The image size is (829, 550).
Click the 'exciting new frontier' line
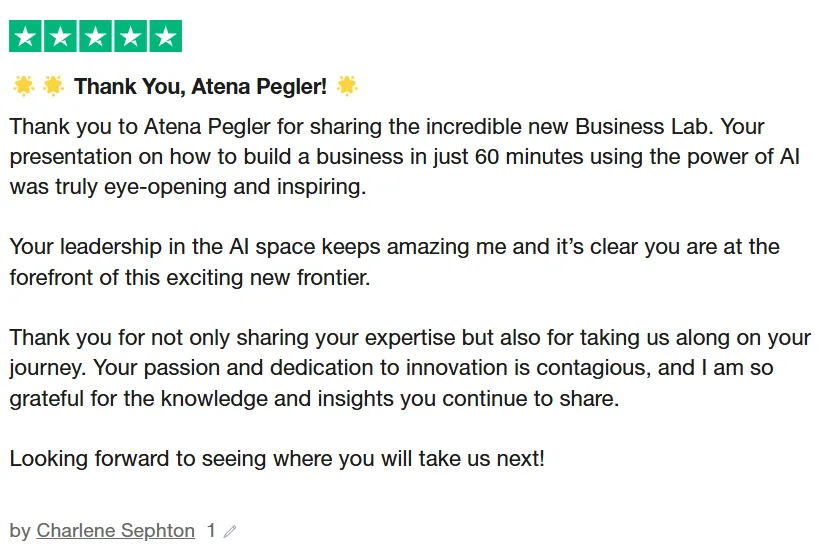(190, 278)
